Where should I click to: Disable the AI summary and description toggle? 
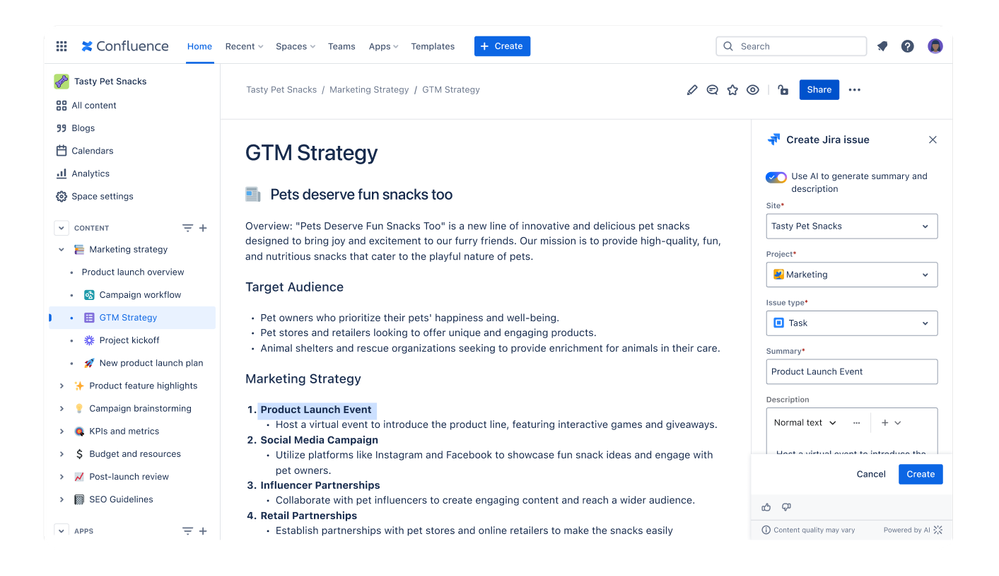[775, 176]
